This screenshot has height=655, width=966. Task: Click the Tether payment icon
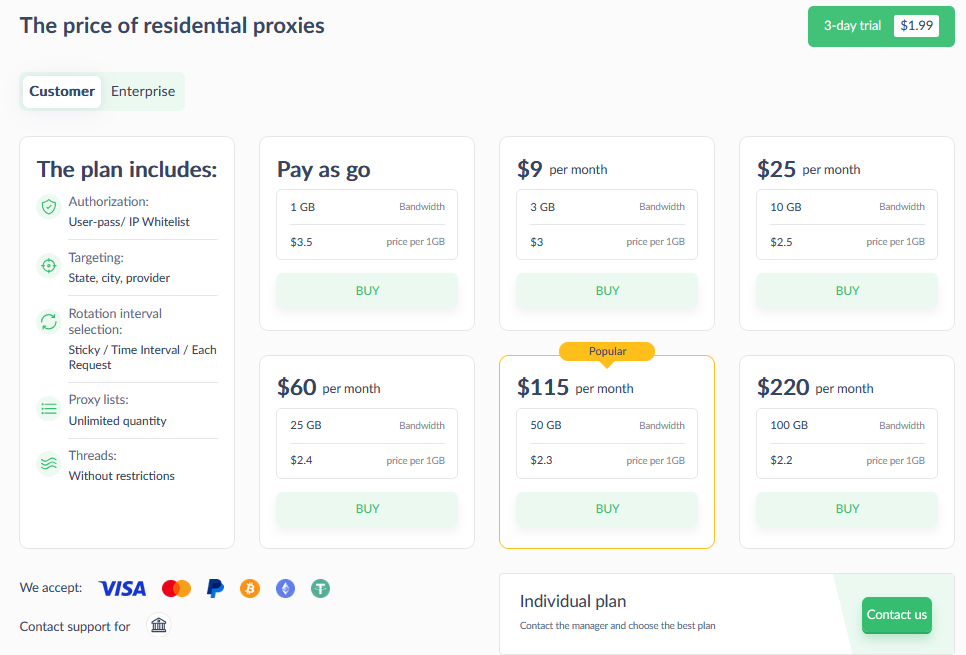(x=320, y=588)
